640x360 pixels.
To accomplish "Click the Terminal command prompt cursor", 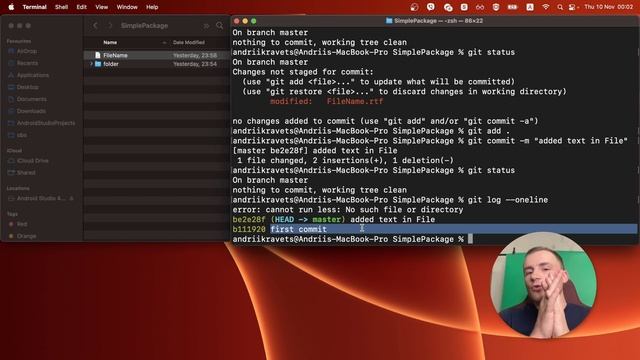I will pyautogui.click(x=470, y=239).
